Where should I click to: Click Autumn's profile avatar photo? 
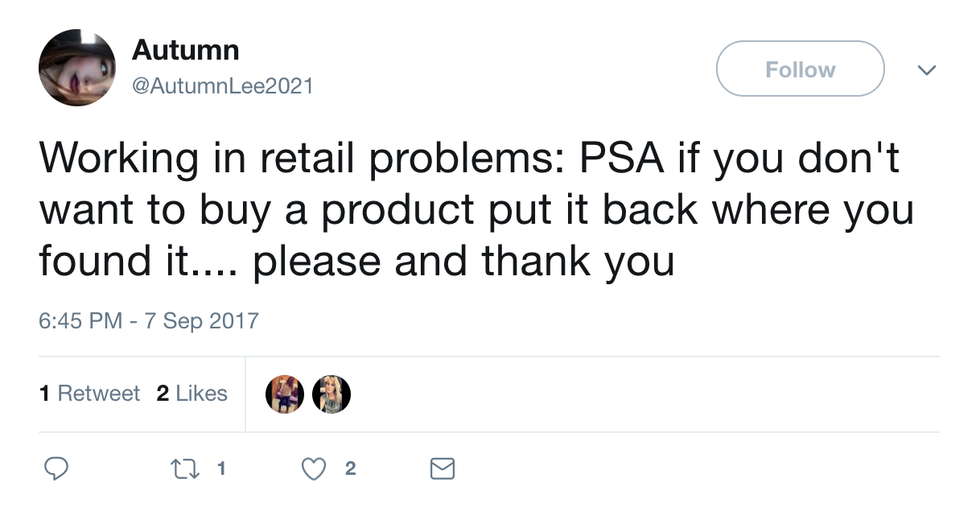77,67
